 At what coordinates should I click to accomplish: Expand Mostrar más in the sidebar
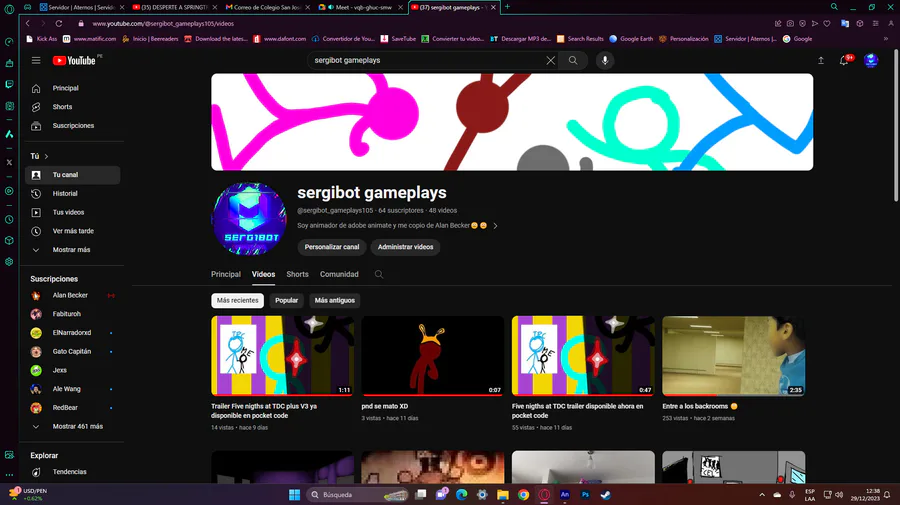(x=72, y=250)
